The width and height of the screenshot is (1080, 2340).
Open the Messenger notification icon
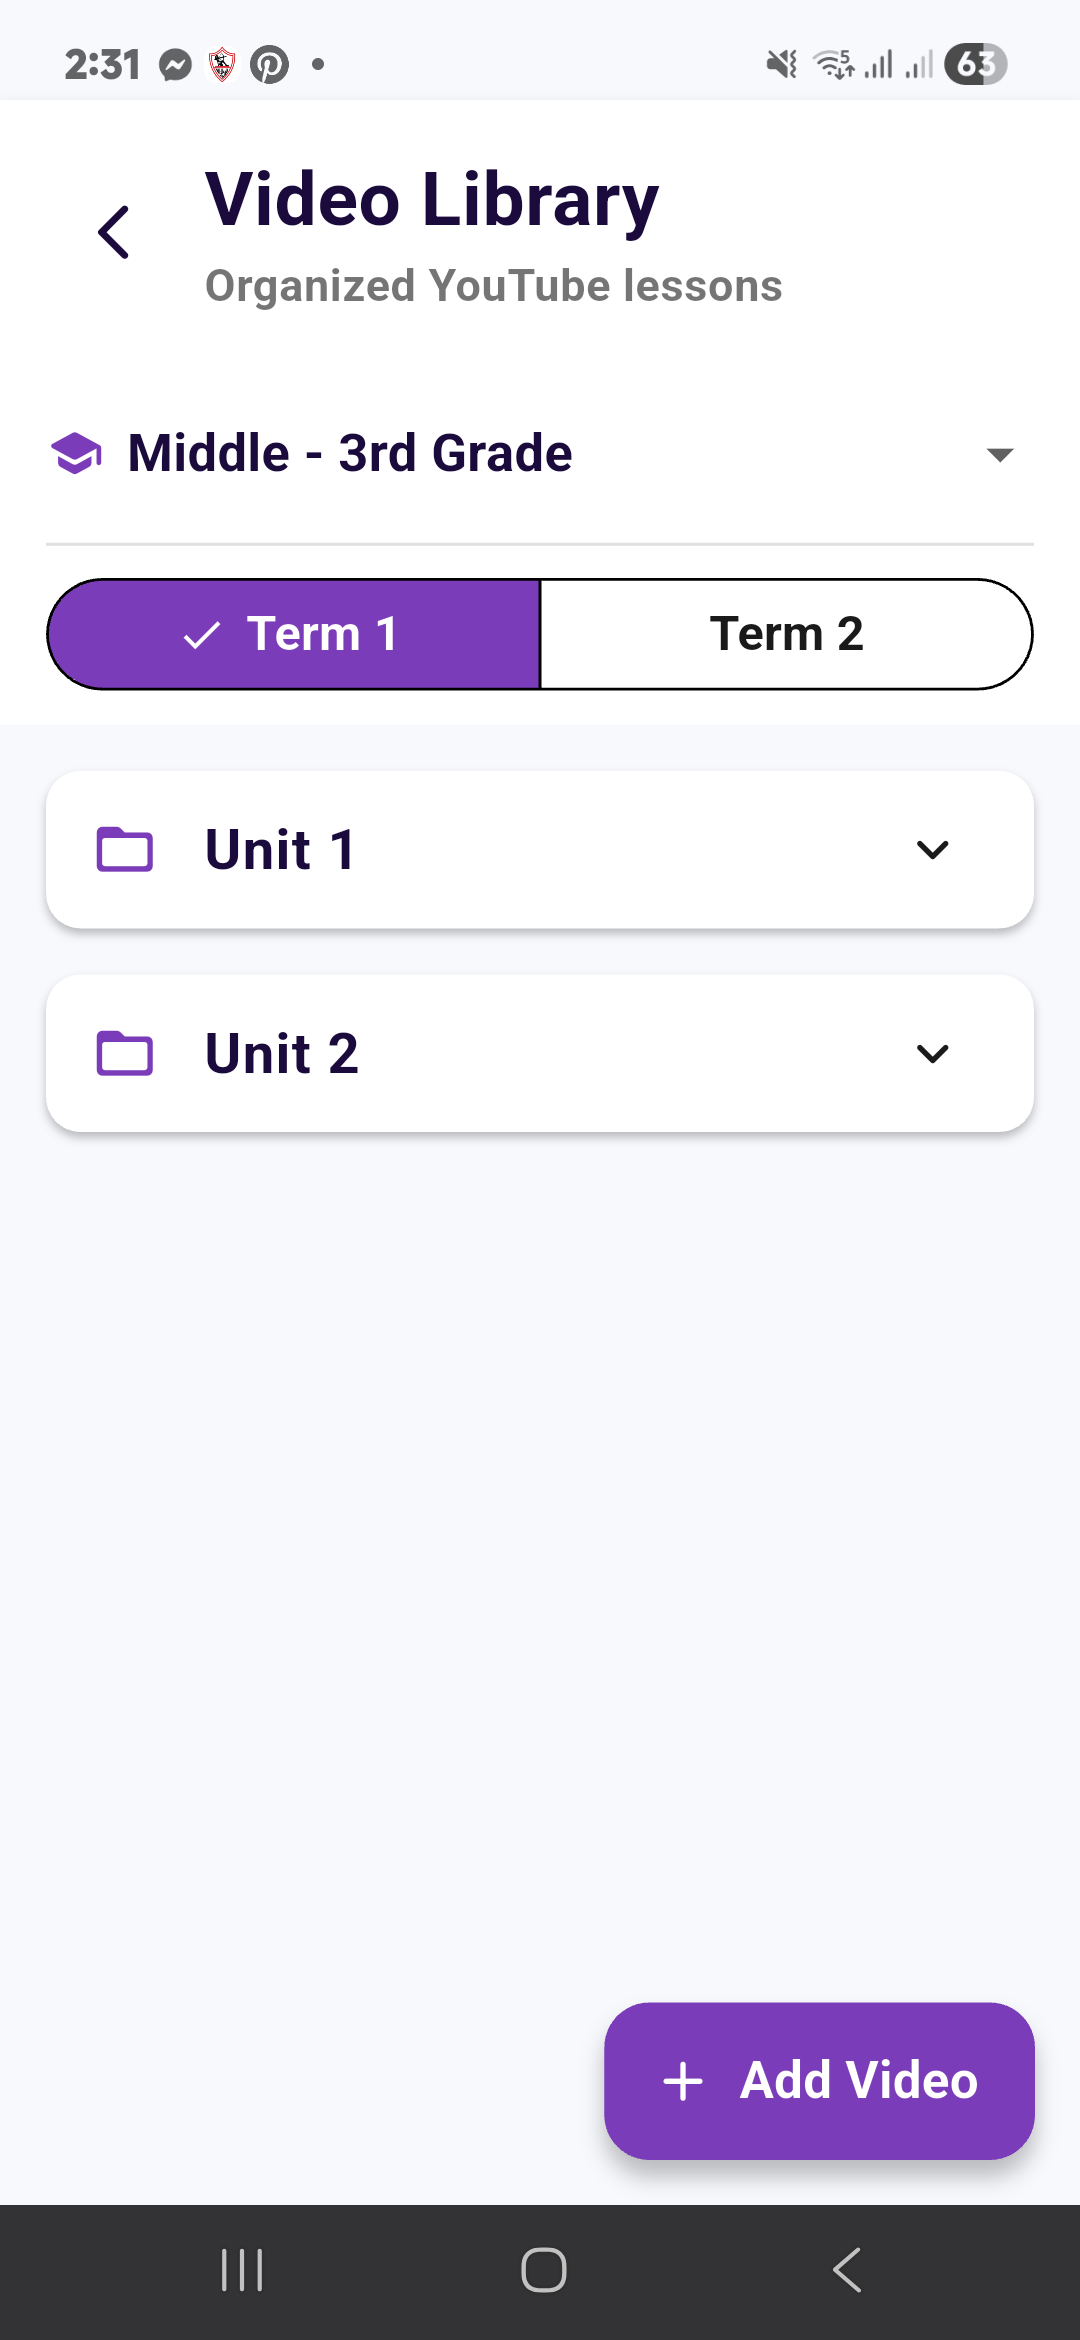(175, 65)
